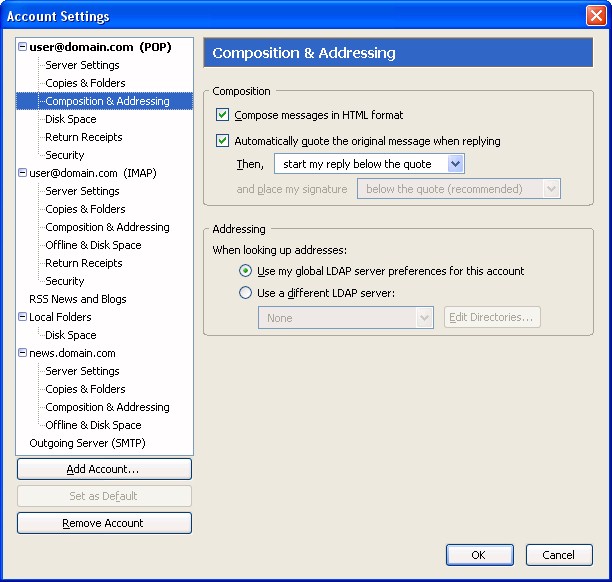Open Security under the IMAP account

(x=65, y=281)
